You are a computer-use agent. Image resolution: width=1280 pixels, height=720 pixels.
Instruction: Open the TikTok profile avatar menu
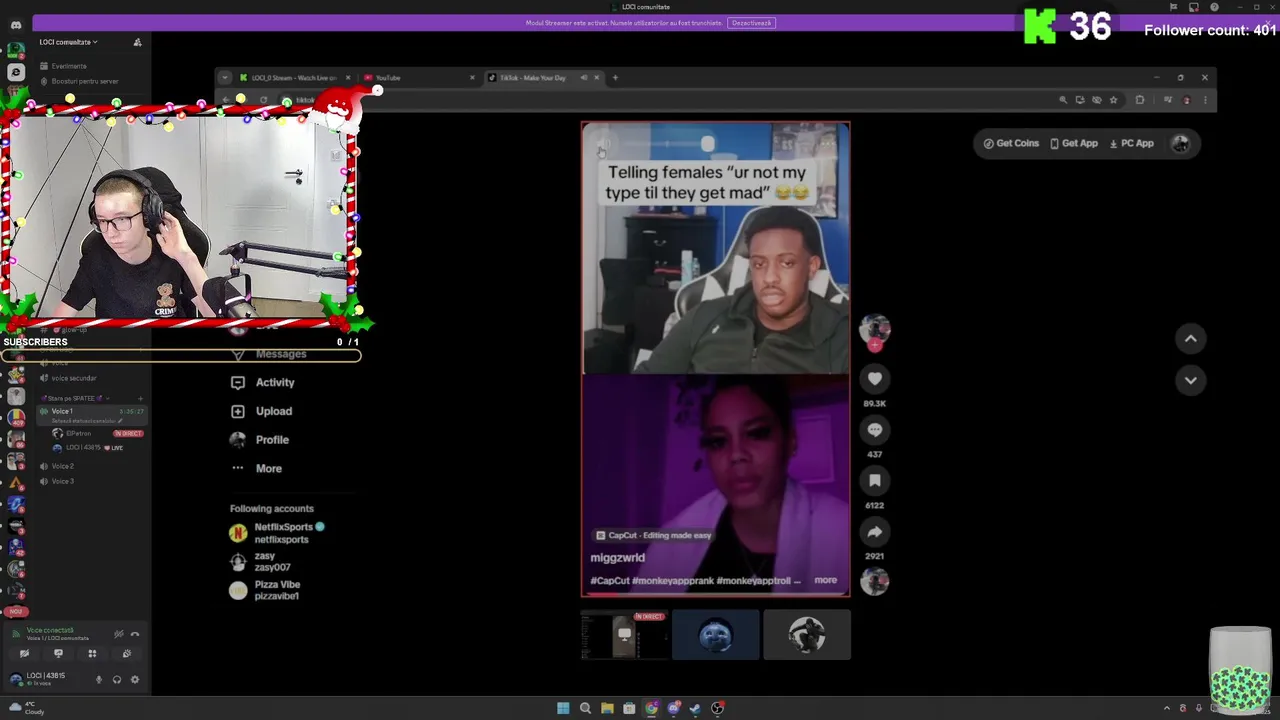(x=1181, y=143)
